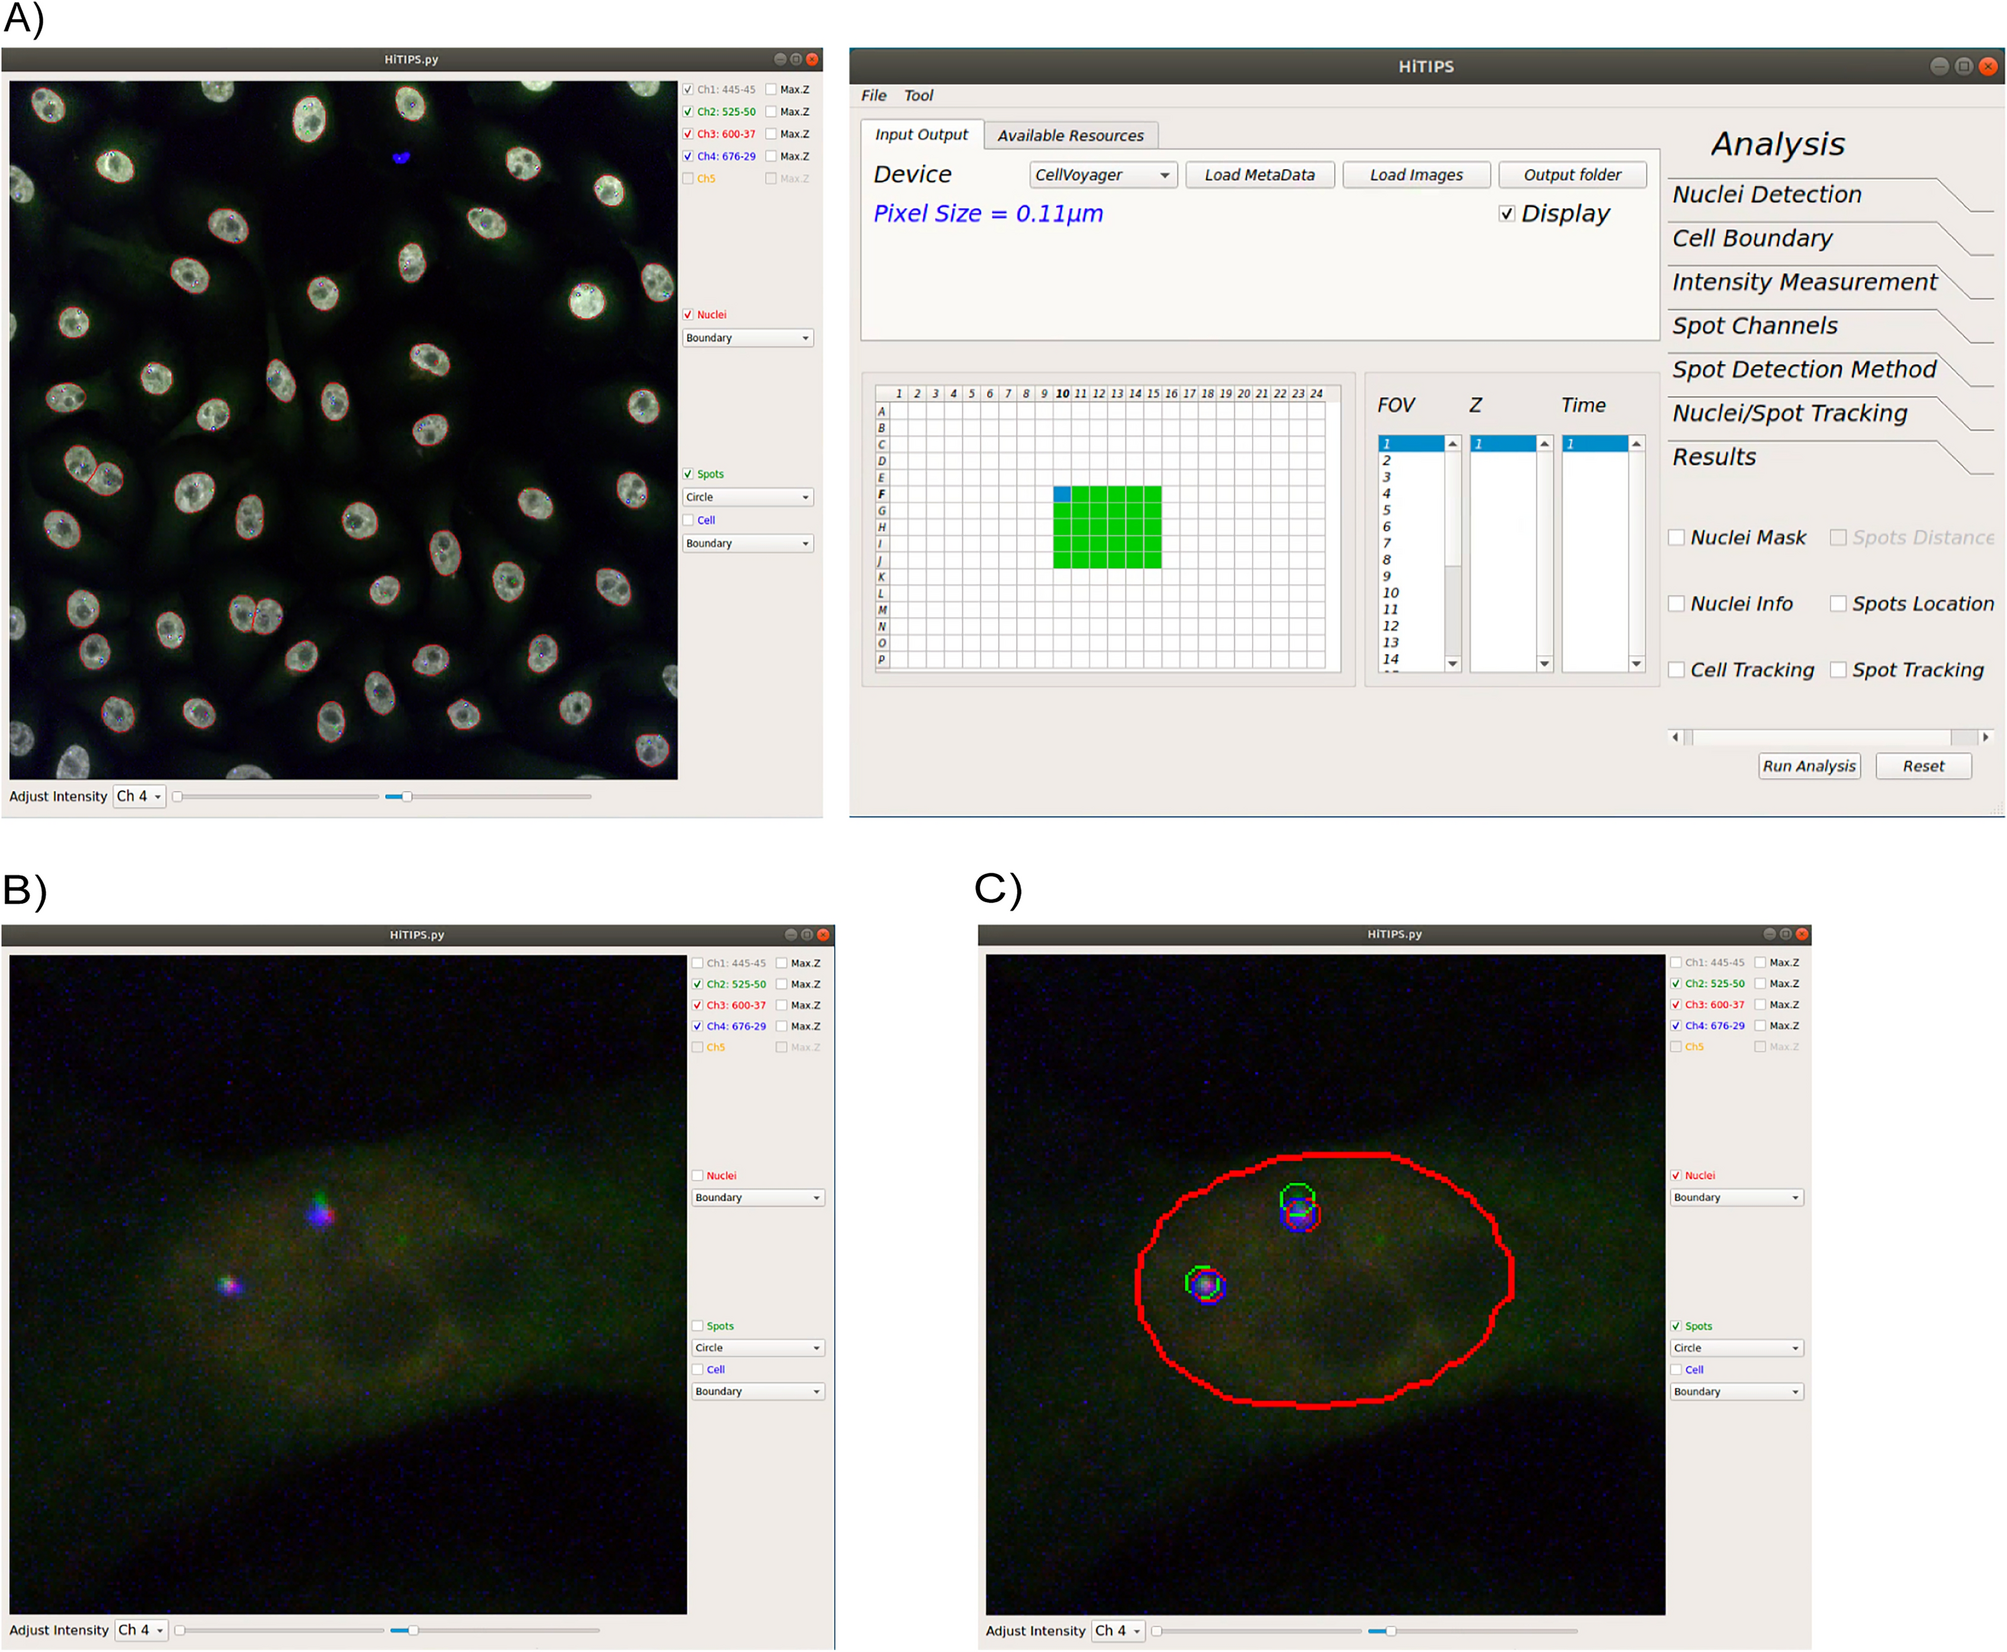This screenshot has height=1652, width=2007.
Task: Open the File menu
Action: tap(873, 96)
